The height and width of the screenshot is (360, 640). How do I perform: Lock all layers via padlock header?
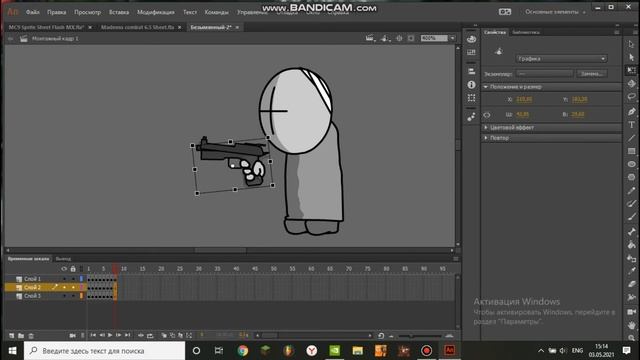pos(73,269)
